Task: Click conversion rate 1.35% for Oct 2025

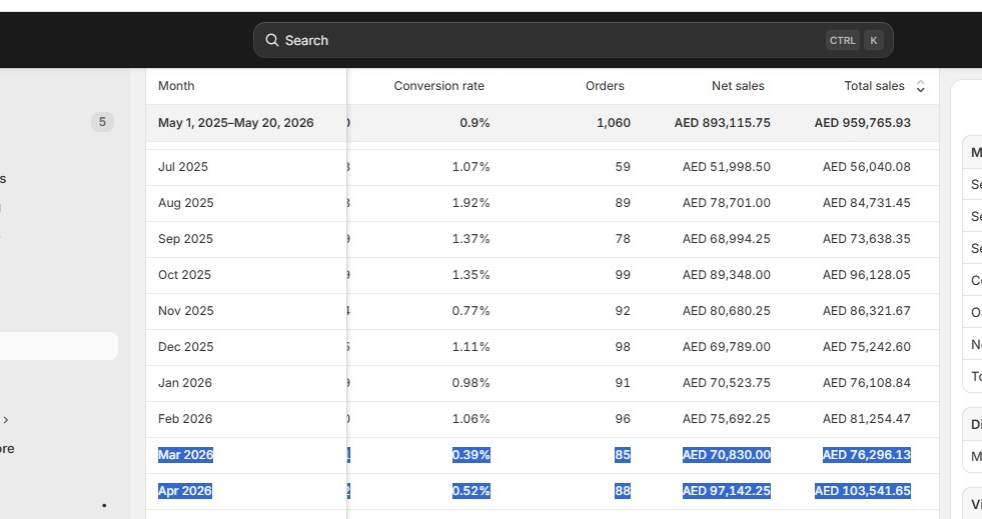Action: (471, 275)
